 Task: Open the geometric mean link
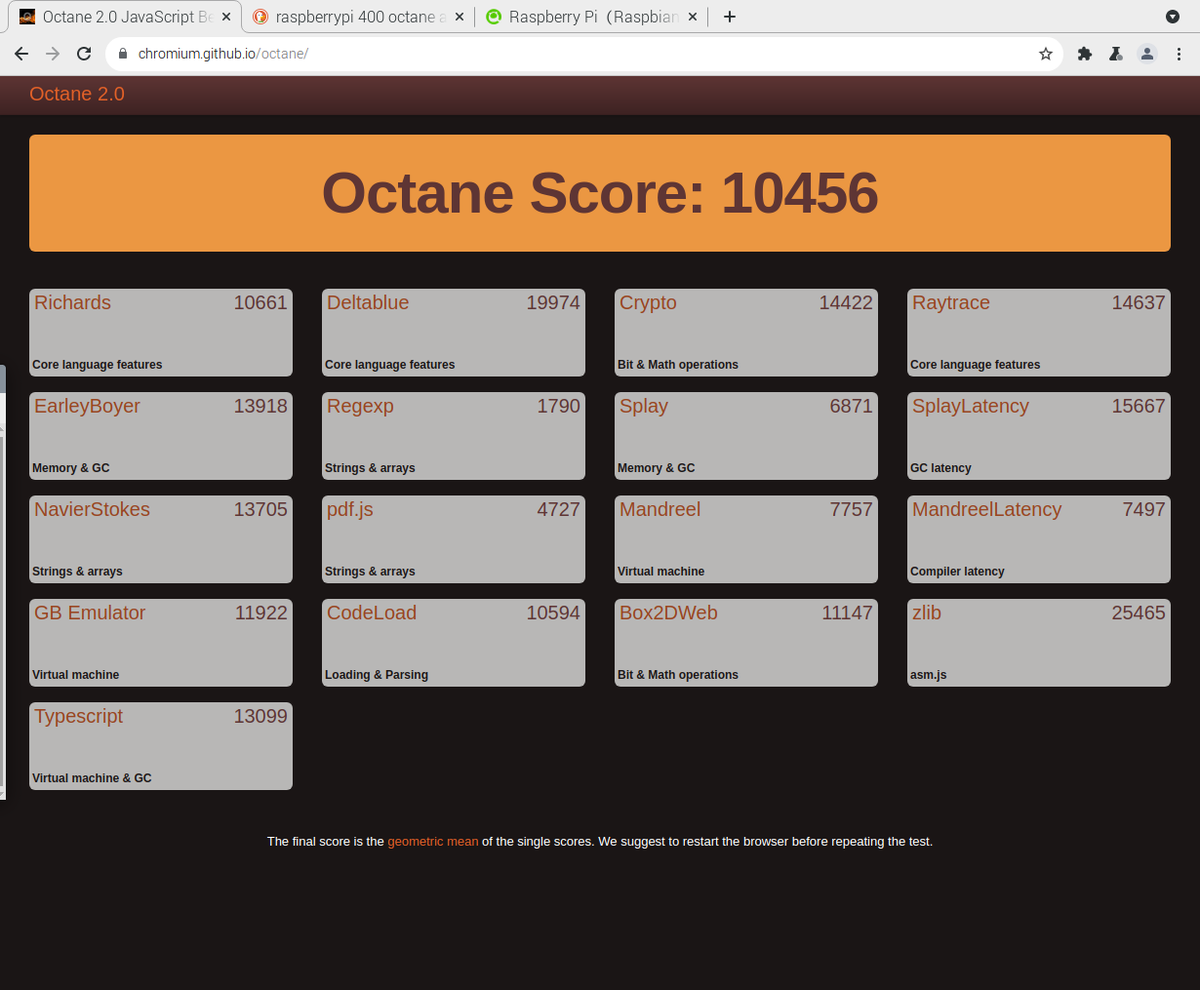coord(433,841)
